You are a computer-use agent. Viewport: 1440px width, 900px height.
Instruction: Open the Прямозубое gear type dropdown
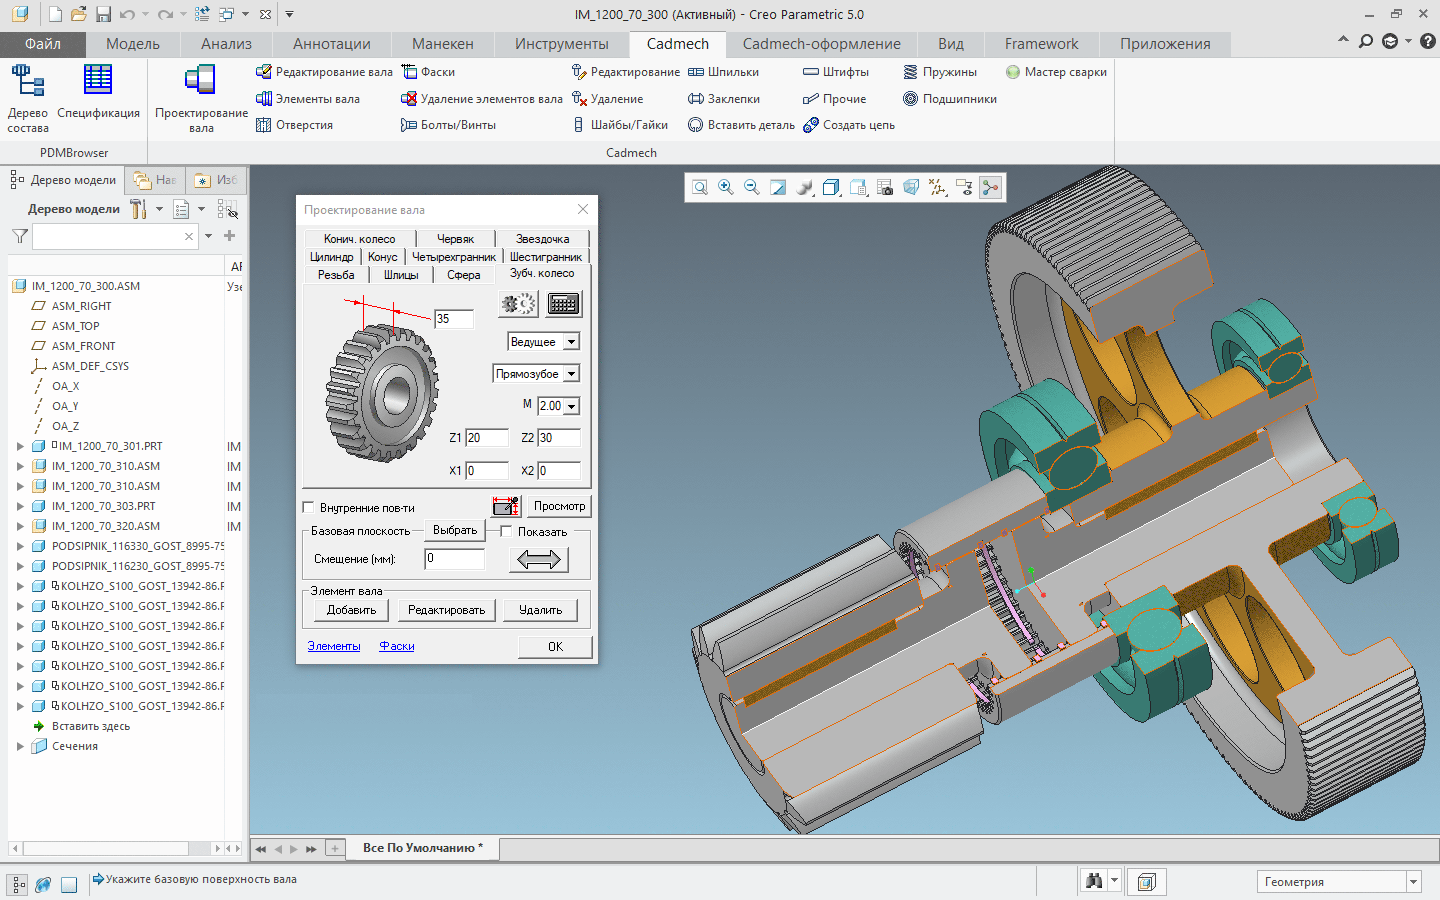[571, 374]
